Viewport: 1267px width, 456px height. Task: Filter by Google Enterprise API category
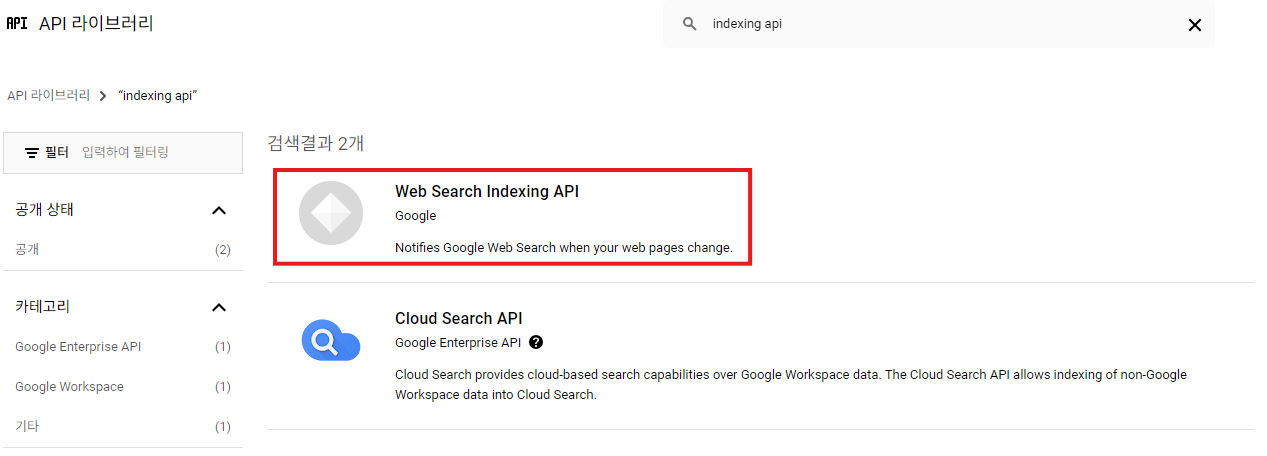[x=78, y=347]
